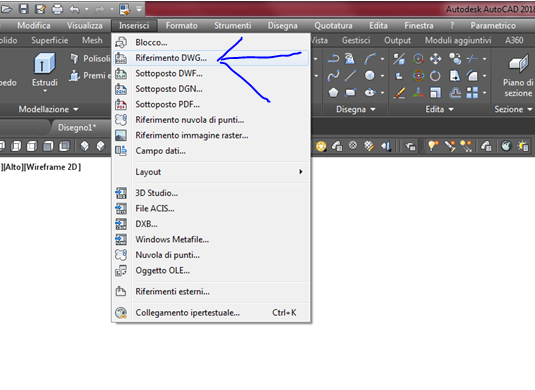This screenshot has width=535, height=390.
Task: Click the Redo arrow icon
Action: [100, 9]
